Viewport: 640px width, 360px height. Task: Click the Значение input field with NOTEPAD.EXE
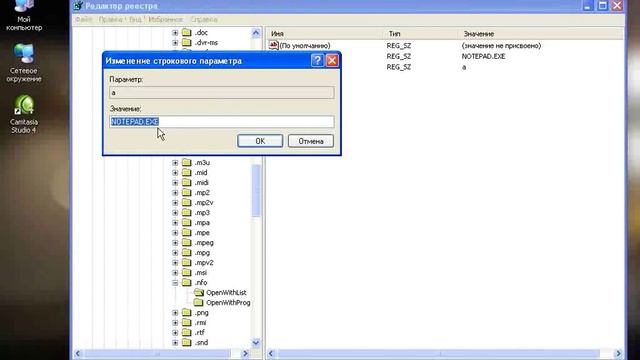click(222, 122)
